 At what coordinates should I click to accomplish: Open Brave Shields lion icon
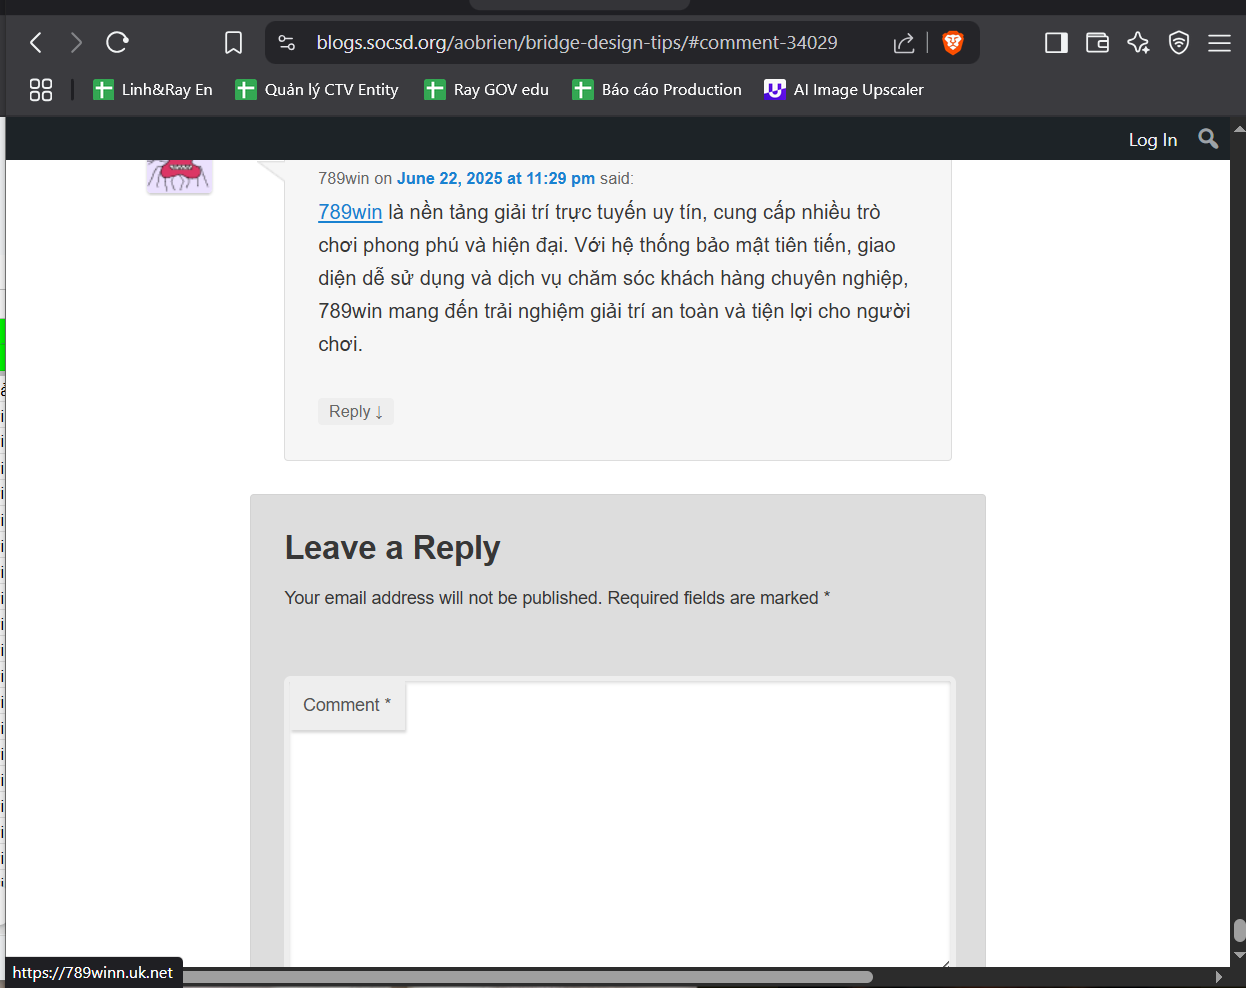953,42
